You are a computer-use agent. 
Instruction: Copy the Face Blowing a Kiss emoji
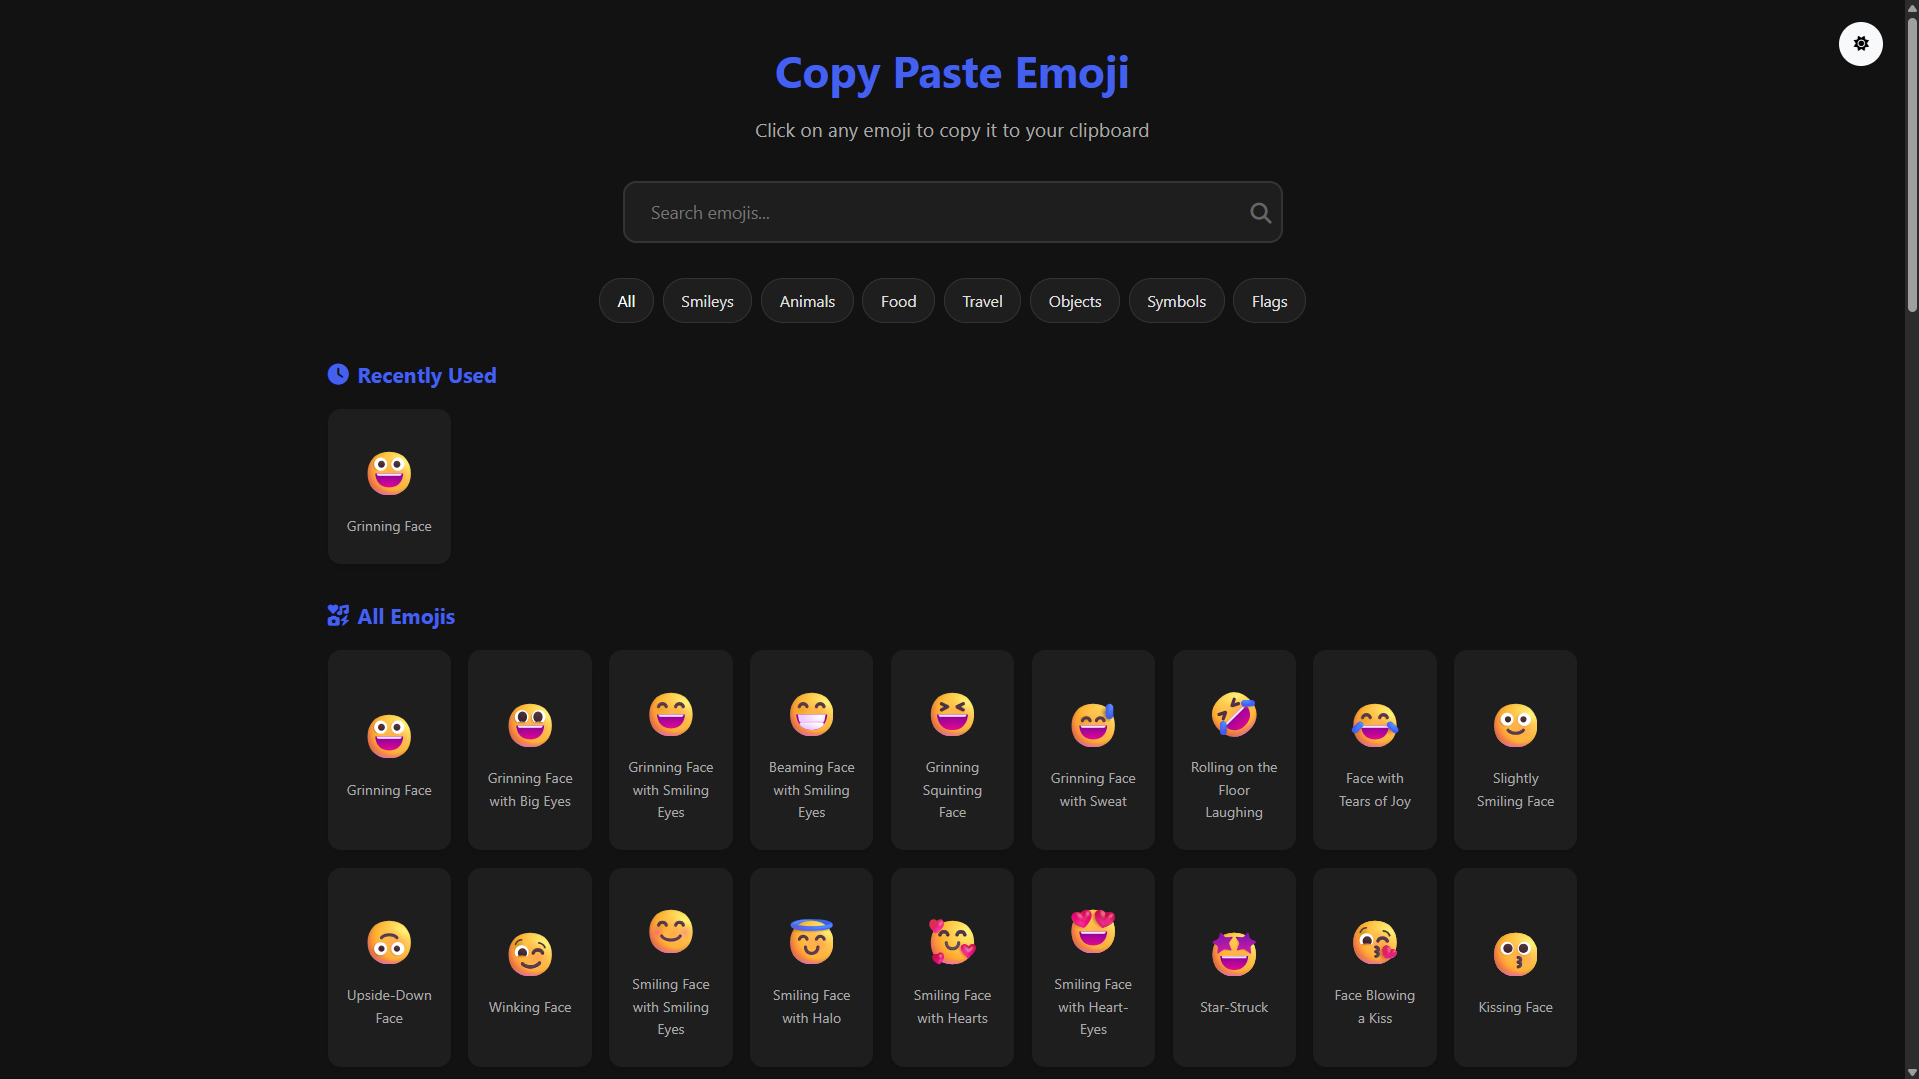1375,967
